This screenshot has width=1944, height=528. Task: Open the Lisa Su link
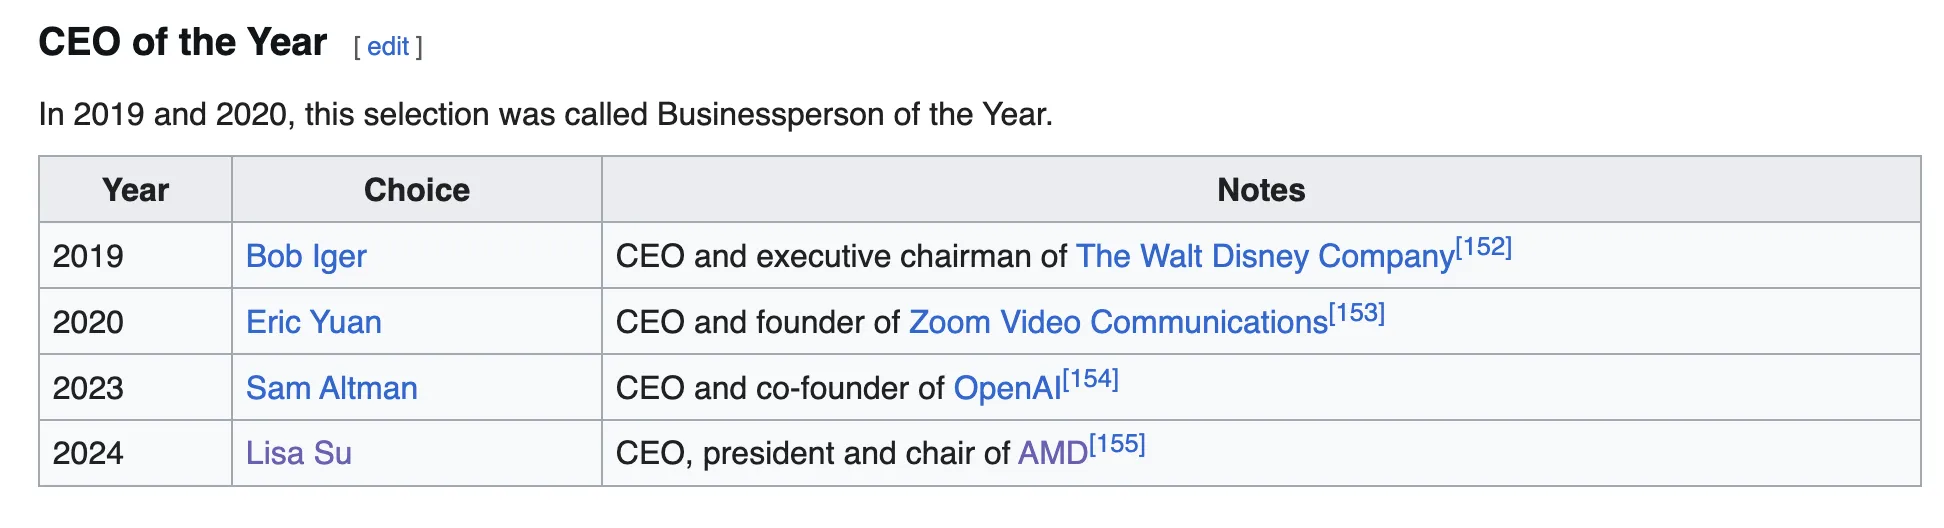coord(299,453)
